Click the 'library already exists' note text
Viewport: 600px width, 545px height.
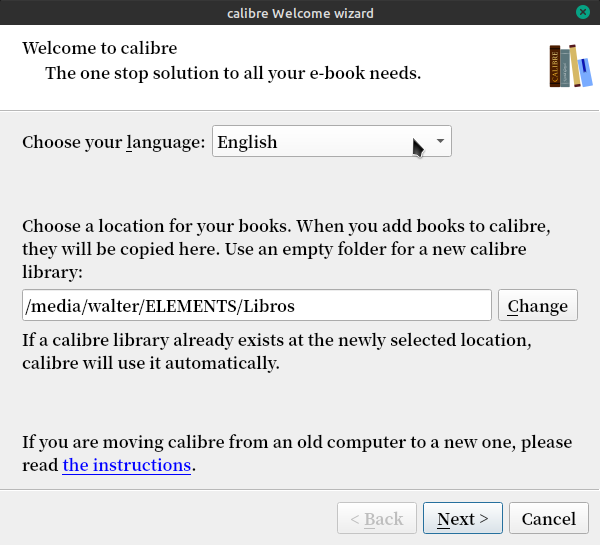coord(277,351)
